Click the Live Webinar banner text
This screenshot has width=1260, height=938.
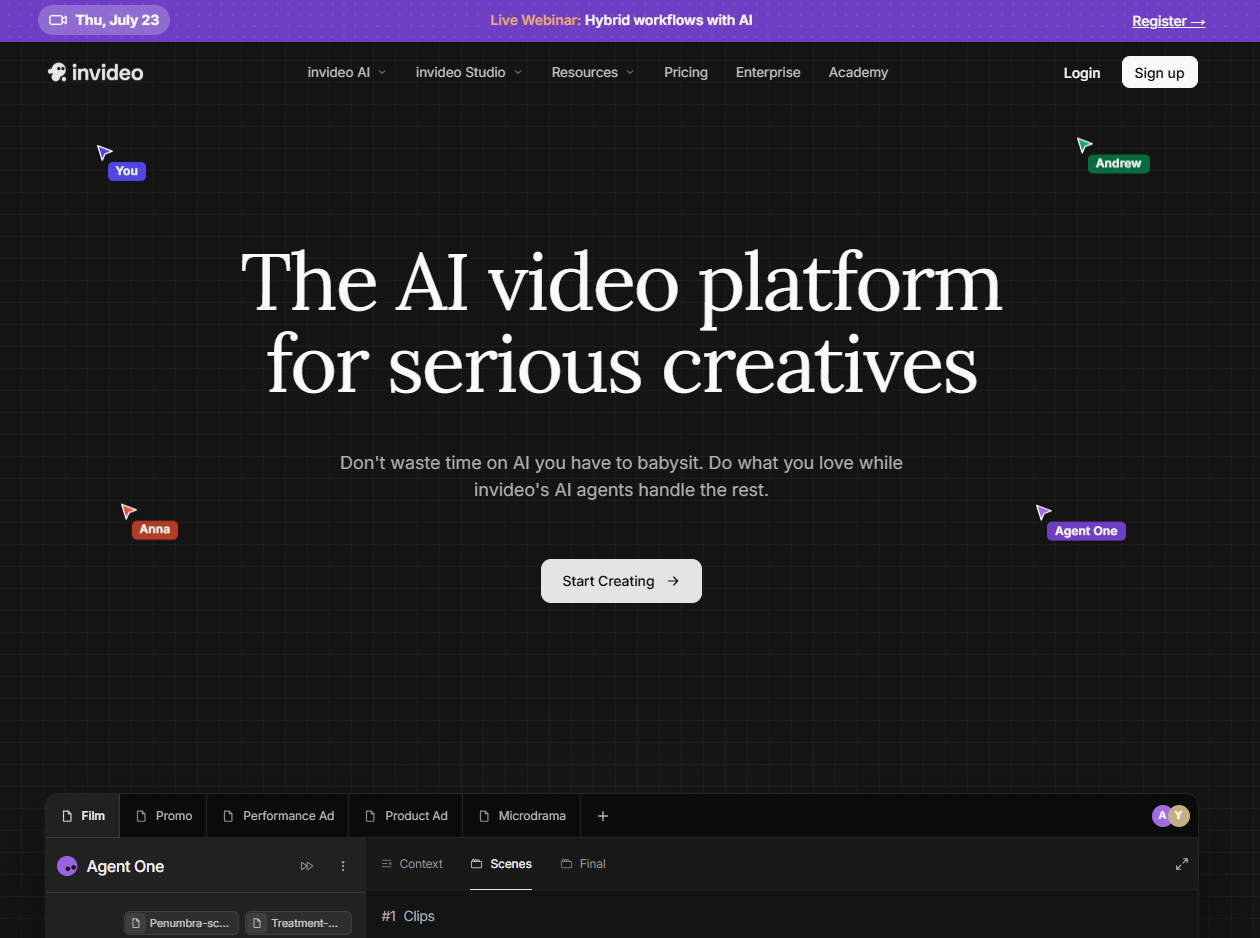point(621,20)
